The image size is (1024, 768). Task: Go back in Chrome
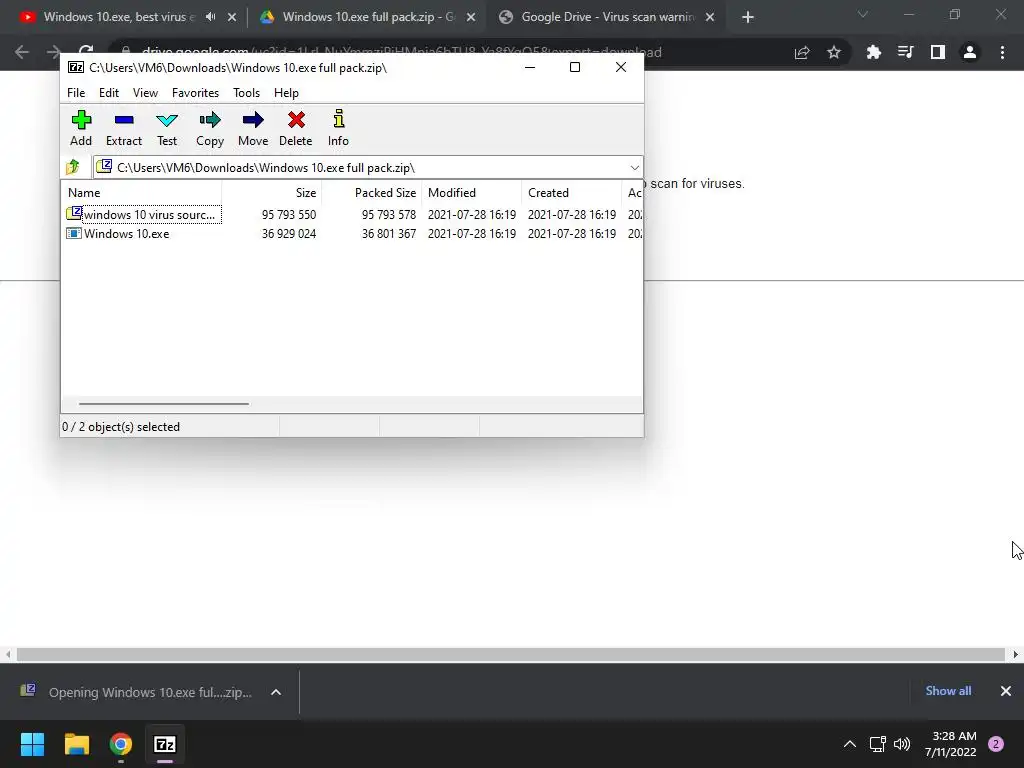point(22,52)
